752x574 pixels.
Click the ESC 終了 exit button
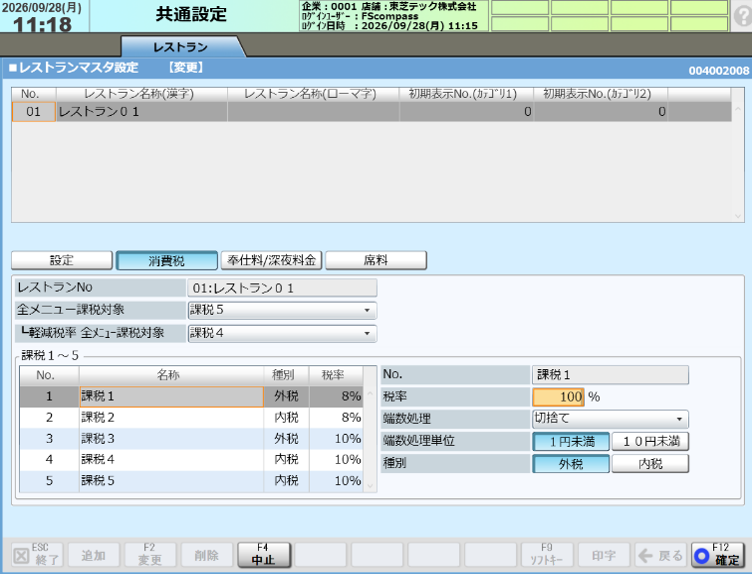coord(37,555)
